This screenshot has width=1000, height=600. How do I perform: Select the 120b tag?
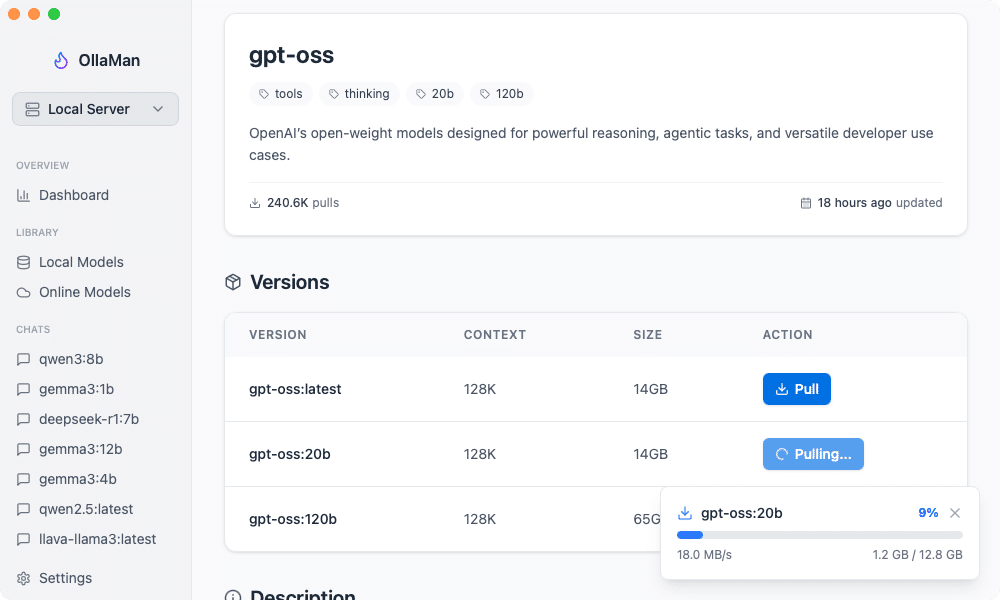[x=502, y=94]
